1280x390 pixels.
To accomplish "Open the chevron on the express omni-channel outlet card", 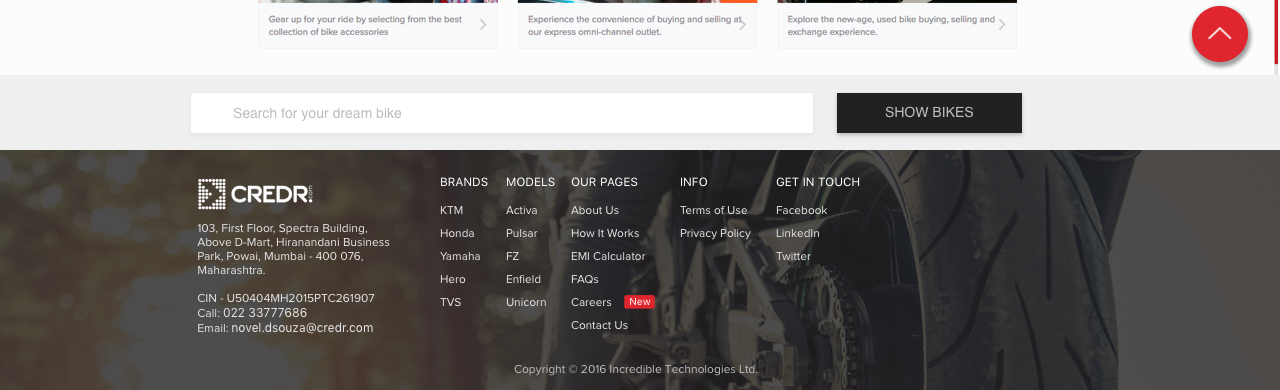I will (x=742, y=25).
